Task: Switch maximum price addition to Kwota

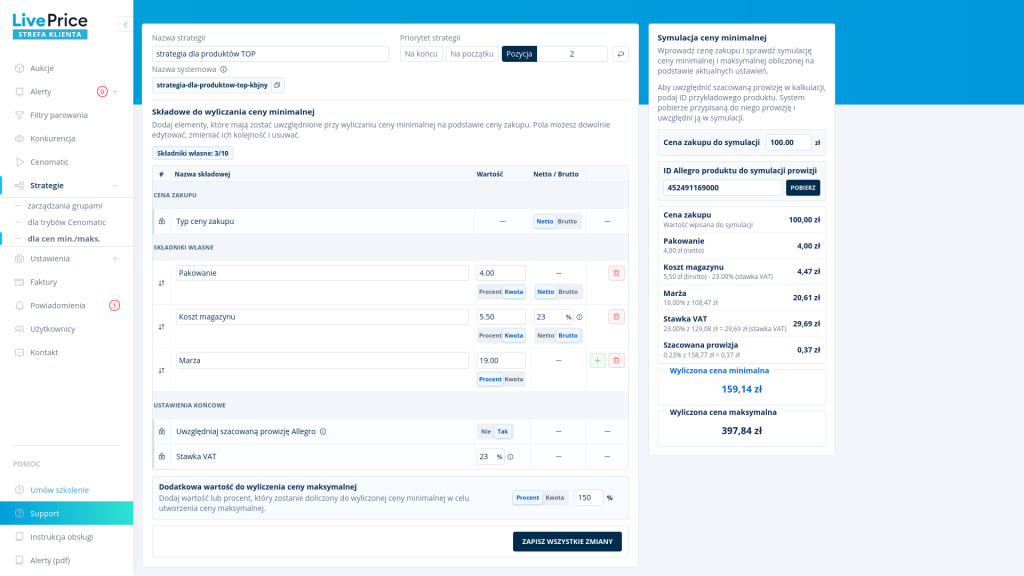Action: tap(554, 498)
